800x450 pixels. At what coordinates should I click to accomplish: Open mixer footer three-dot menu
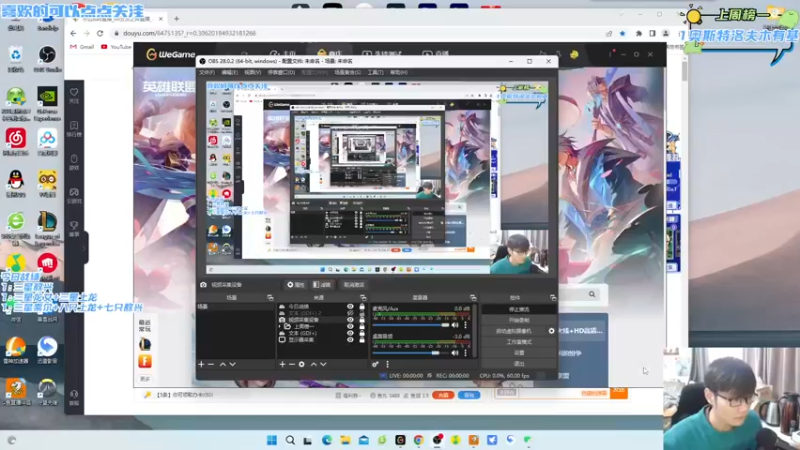point(387,364)
